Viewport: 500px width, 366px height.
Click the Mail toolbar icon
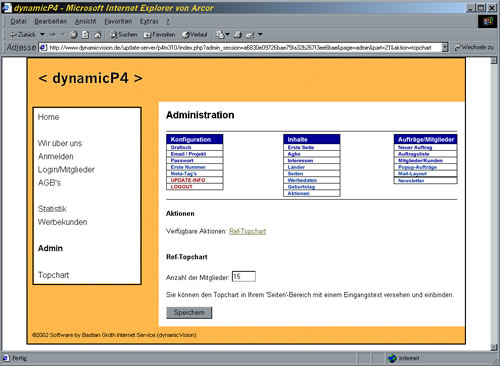pos(220,34)
